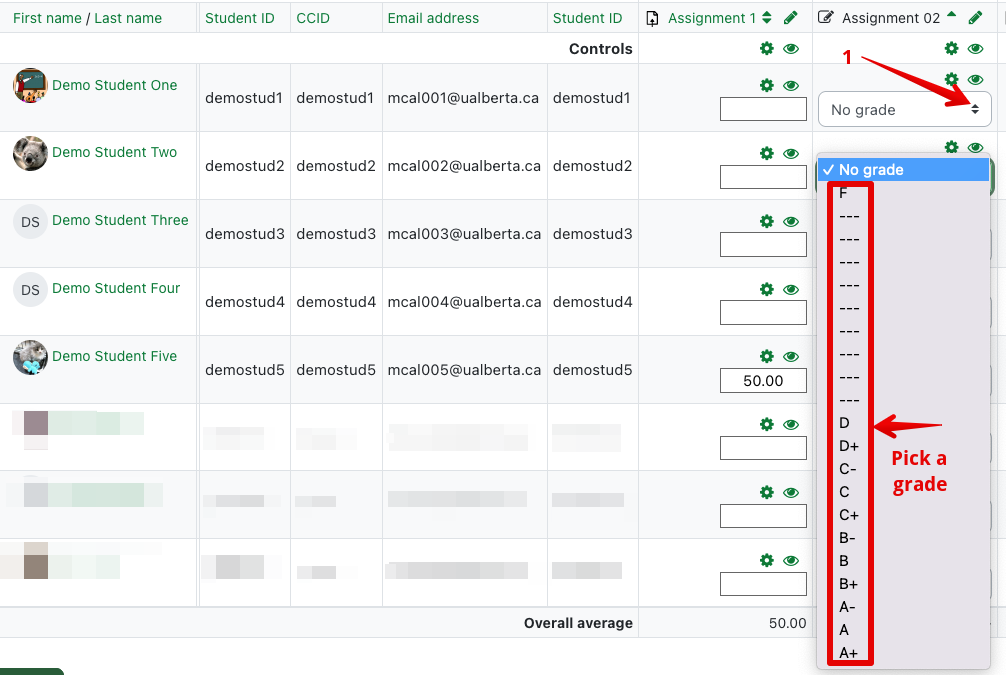
Task: Click the pencil edit icon for Assignment 1
Action: (791, 18)
